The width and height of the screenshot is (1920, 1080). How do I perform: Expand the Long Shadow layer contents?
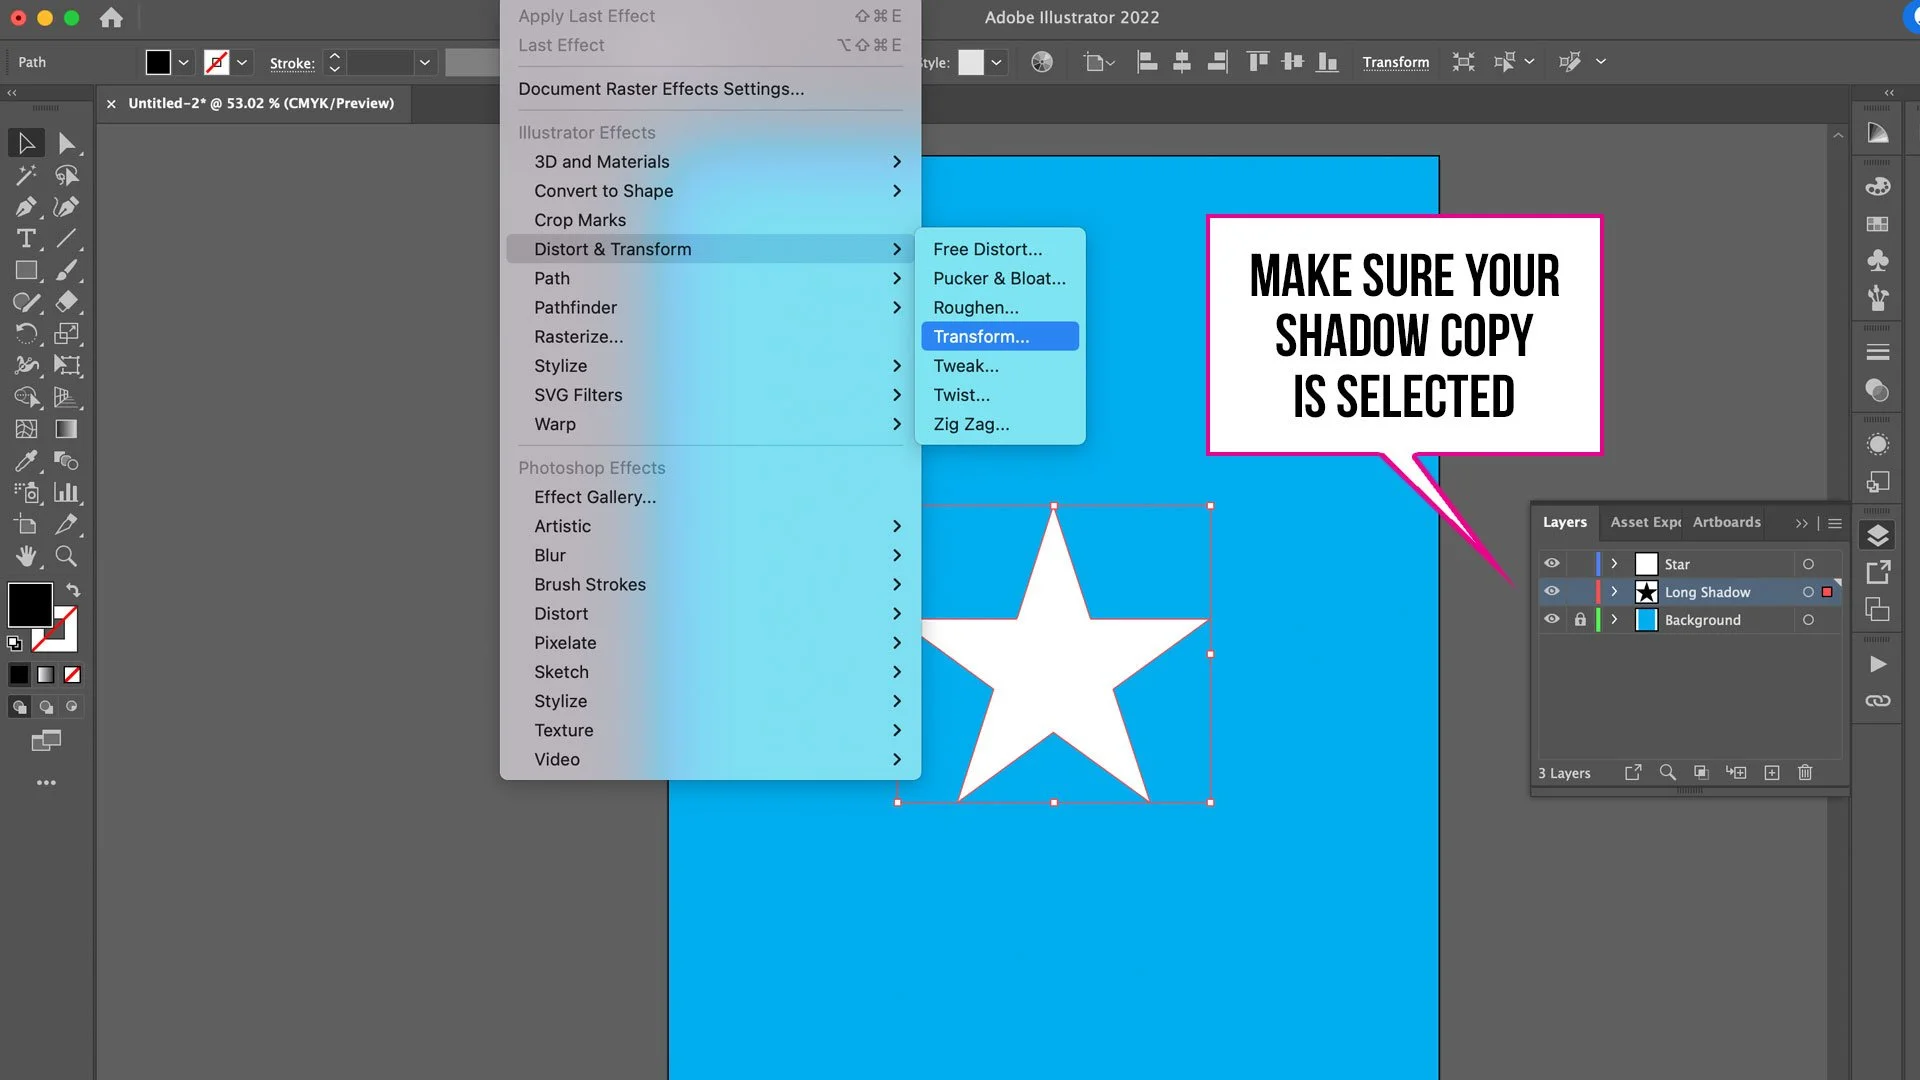coord(1614,592)
